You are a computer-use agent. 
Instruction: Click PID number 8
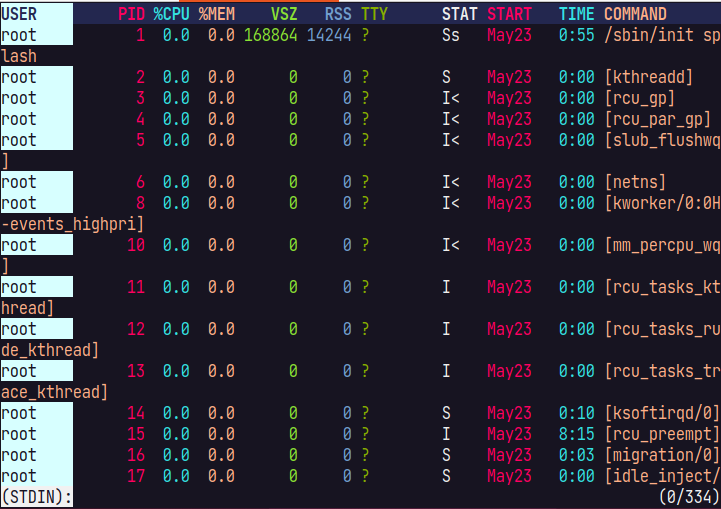pos(141,203)
